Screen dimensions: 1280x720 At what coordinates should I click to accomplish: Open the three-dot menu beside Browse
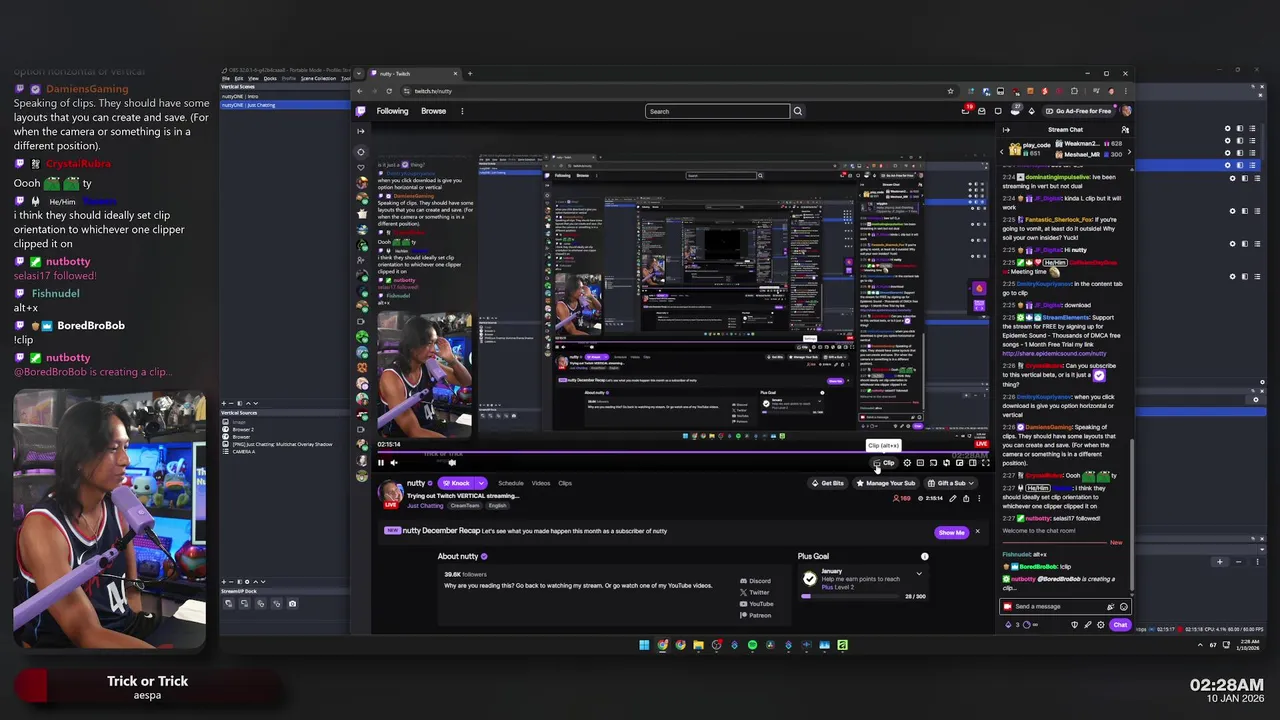(x=462, y=111)
